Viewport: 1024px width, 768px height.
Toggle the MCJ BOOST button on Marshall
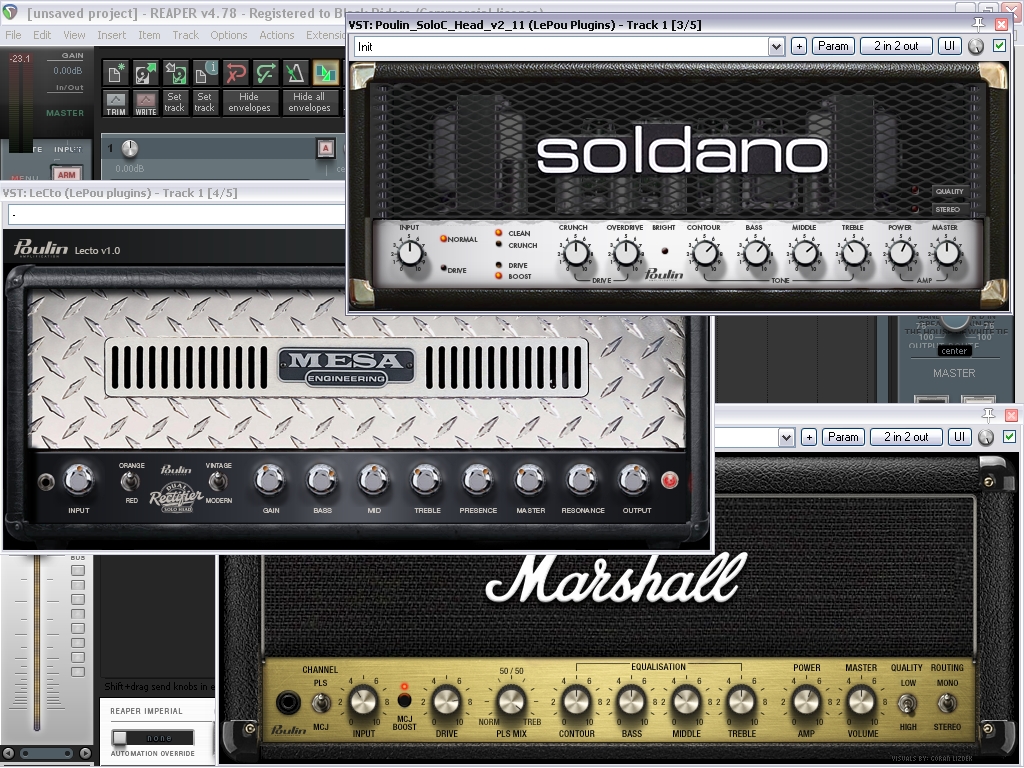click(x=404, y=699)
